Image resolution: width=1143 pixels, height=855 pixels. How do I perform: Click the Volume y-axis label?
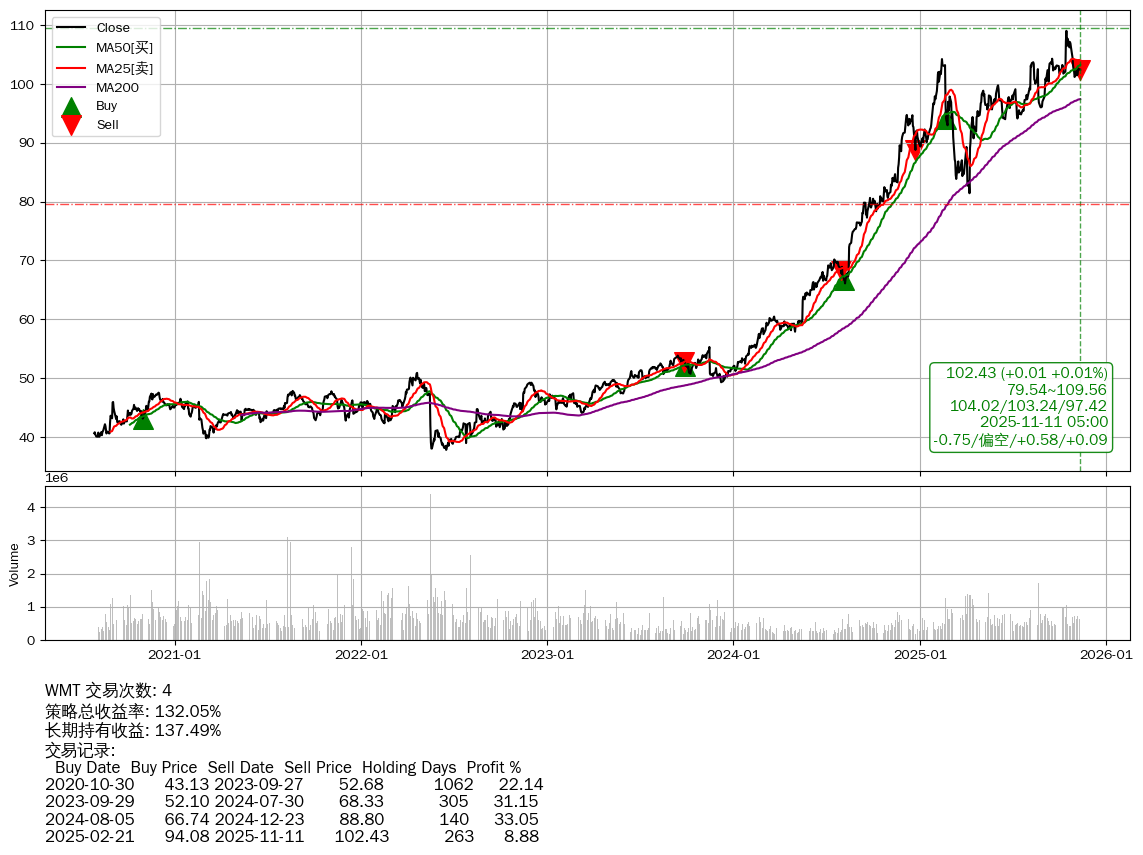(14, 564)
